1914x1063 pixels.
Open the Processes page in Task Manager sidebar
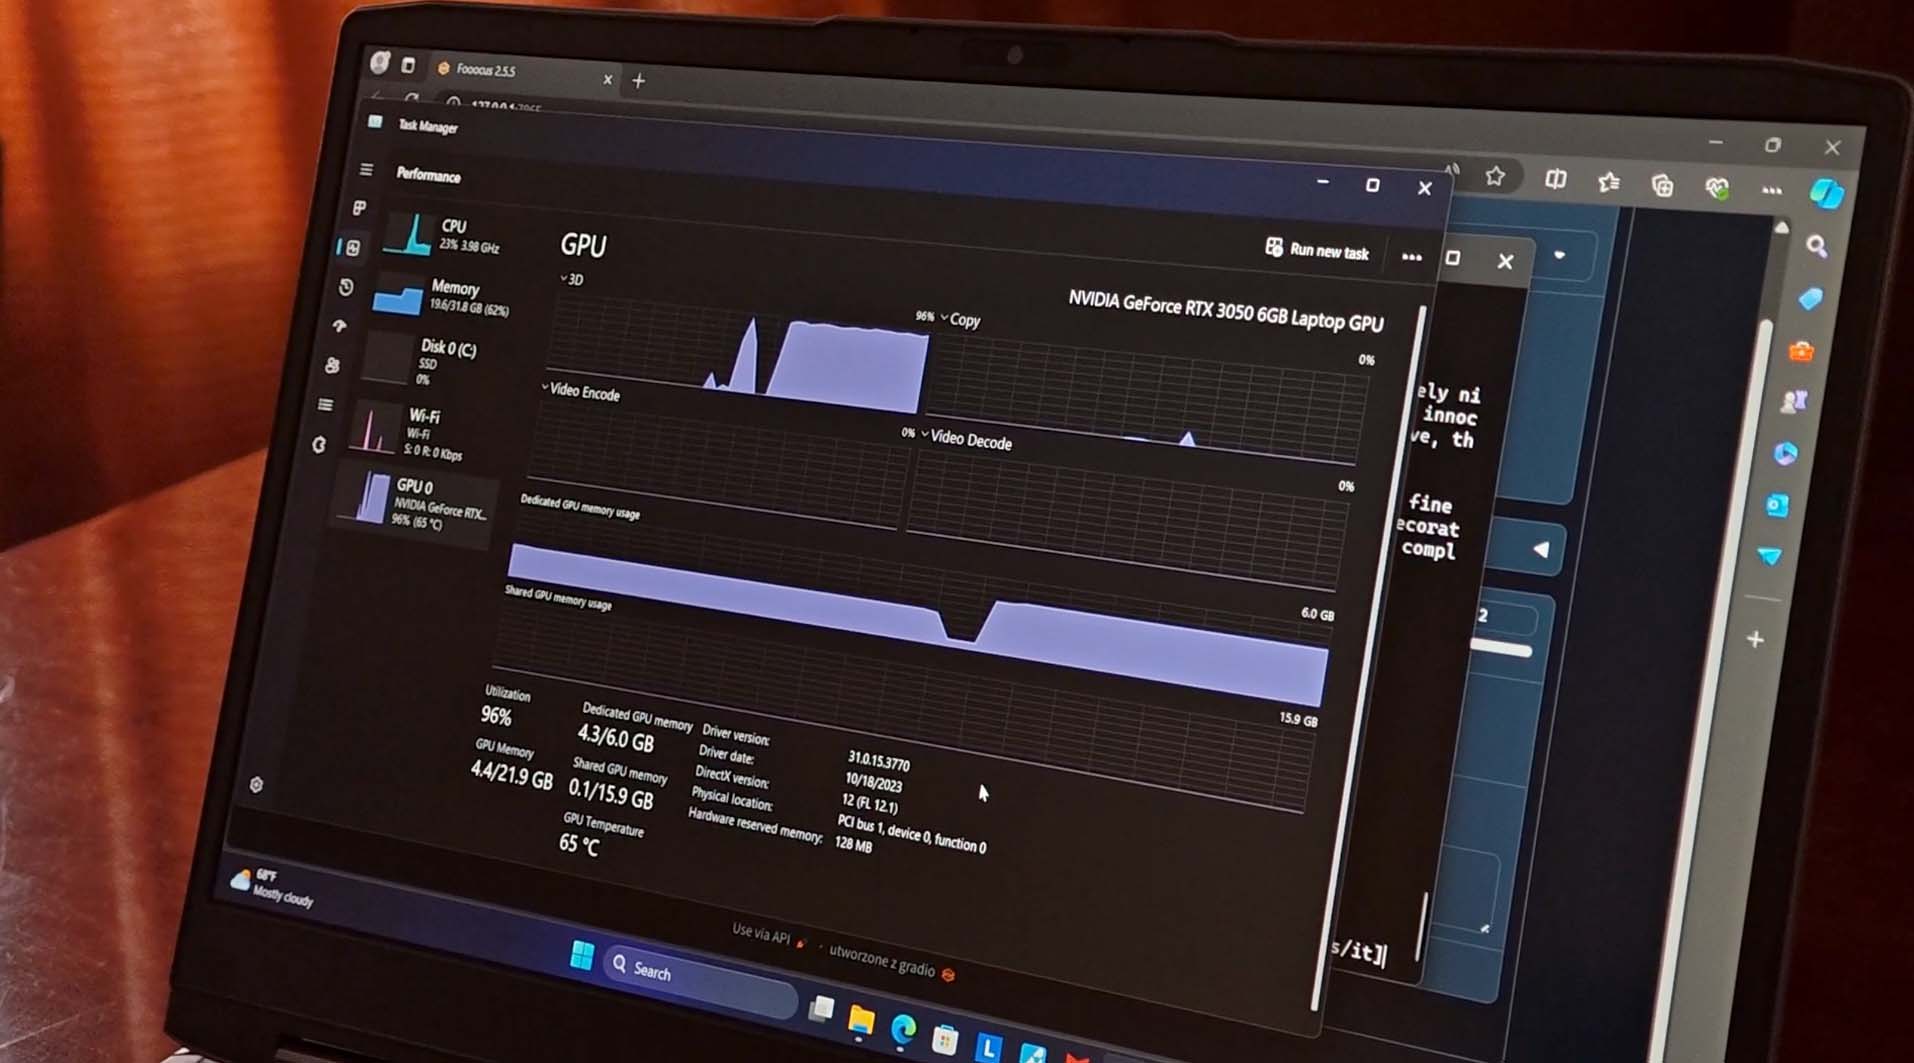pos(360,208)
